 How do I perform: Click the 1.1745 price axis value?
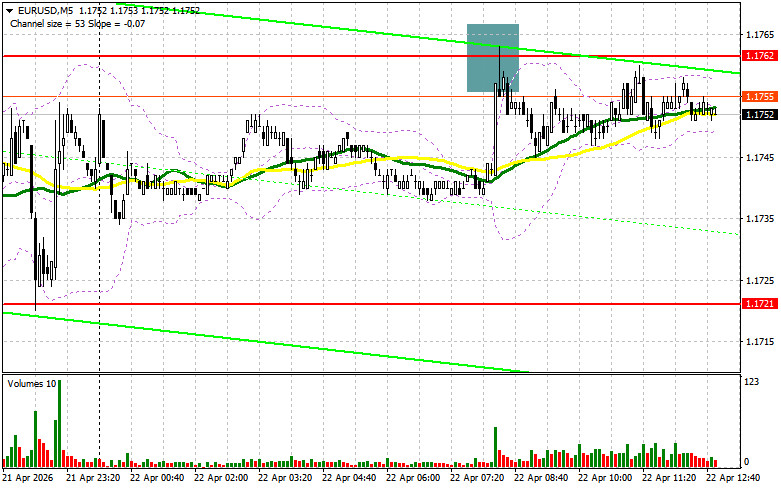[x=760, y=157]
